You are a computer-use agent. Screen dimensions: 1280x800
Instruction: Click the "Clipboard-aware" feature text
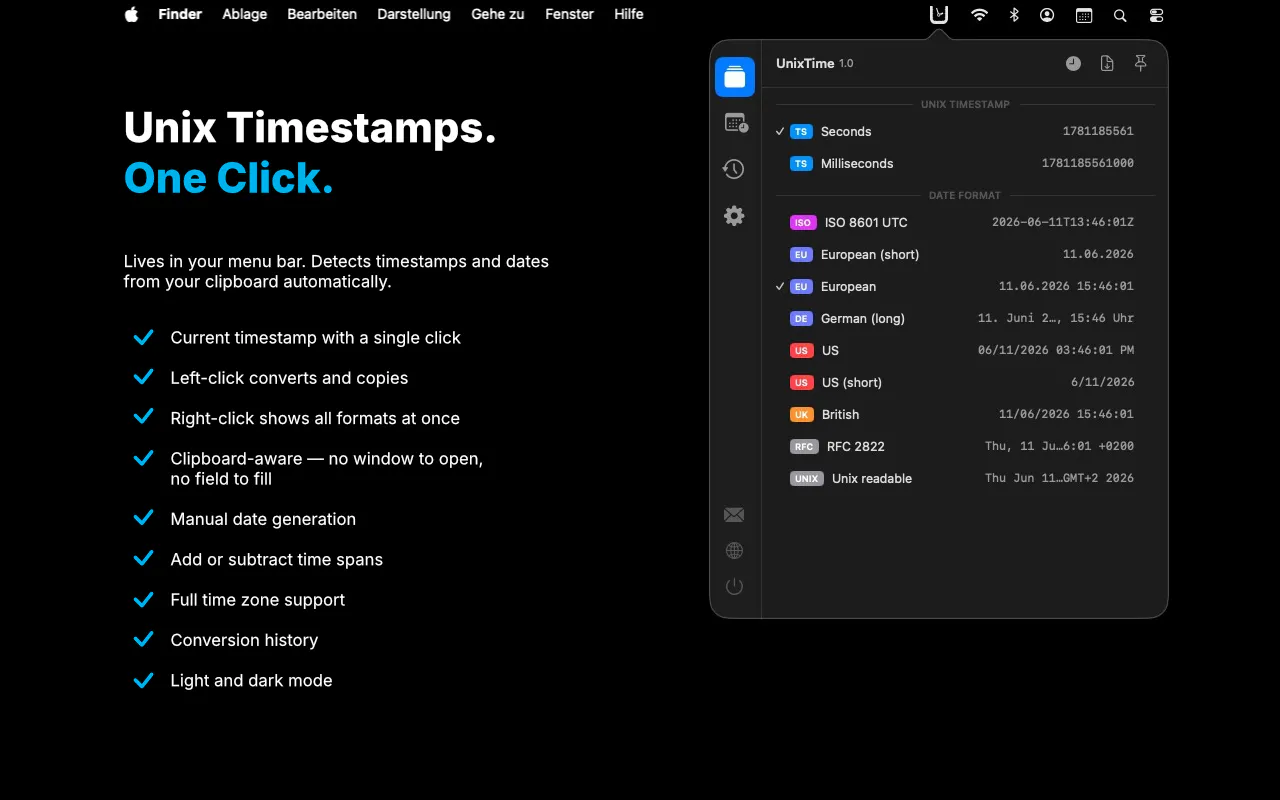(327, 469)
